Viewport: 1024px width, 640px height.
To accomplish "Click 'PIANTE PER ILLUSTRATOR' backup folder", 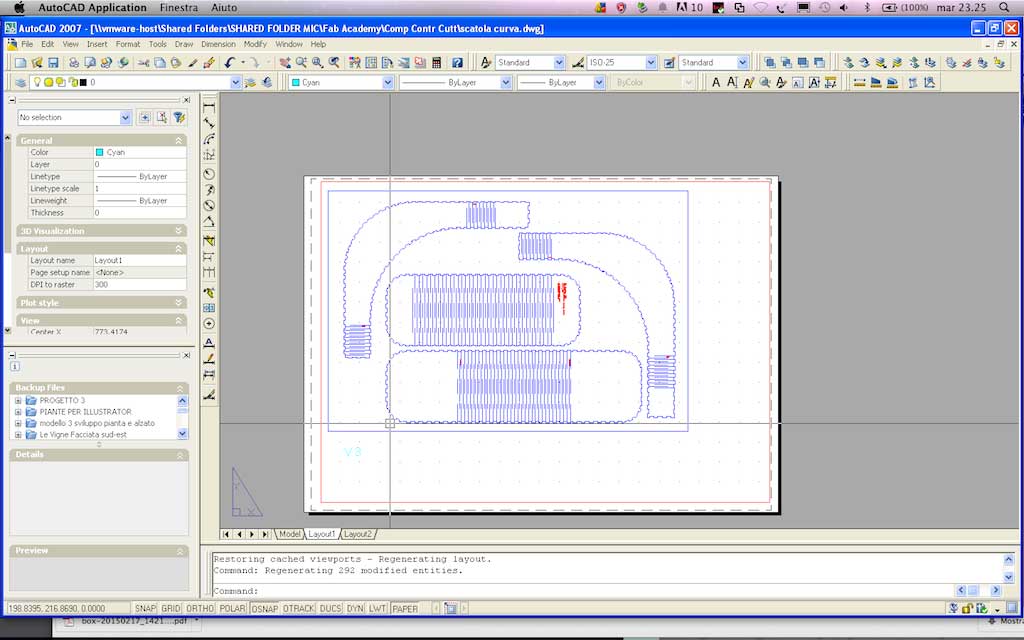I will pos(85,411).
